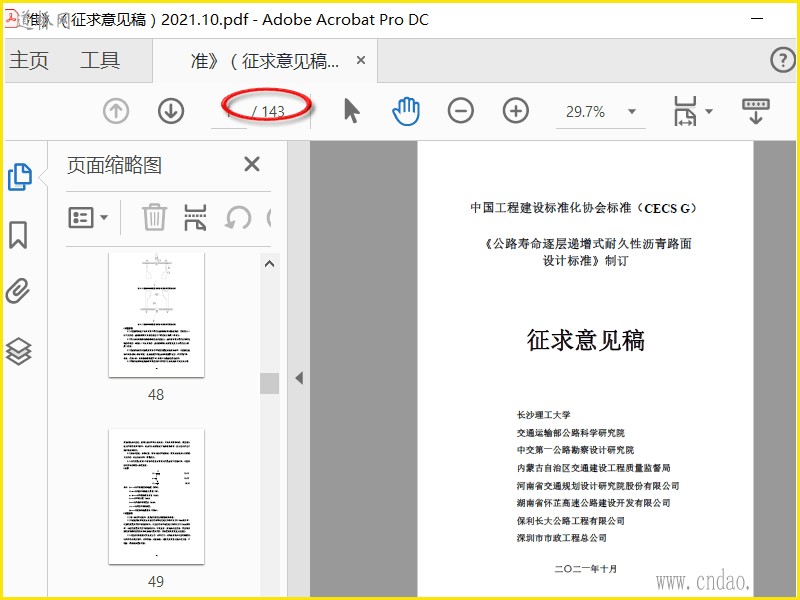The width and height of the screenshot is (800, 600).
Task: Click the scrolling mode toolbar icon
Action: tap(756, 111)
